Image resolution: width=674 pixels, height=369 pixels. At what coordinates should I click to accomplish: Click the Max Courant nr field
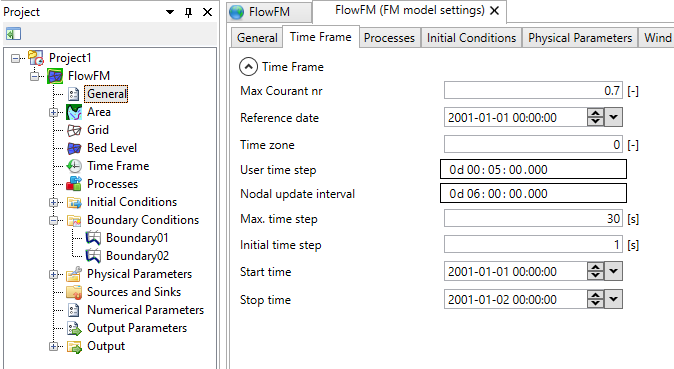533,90
